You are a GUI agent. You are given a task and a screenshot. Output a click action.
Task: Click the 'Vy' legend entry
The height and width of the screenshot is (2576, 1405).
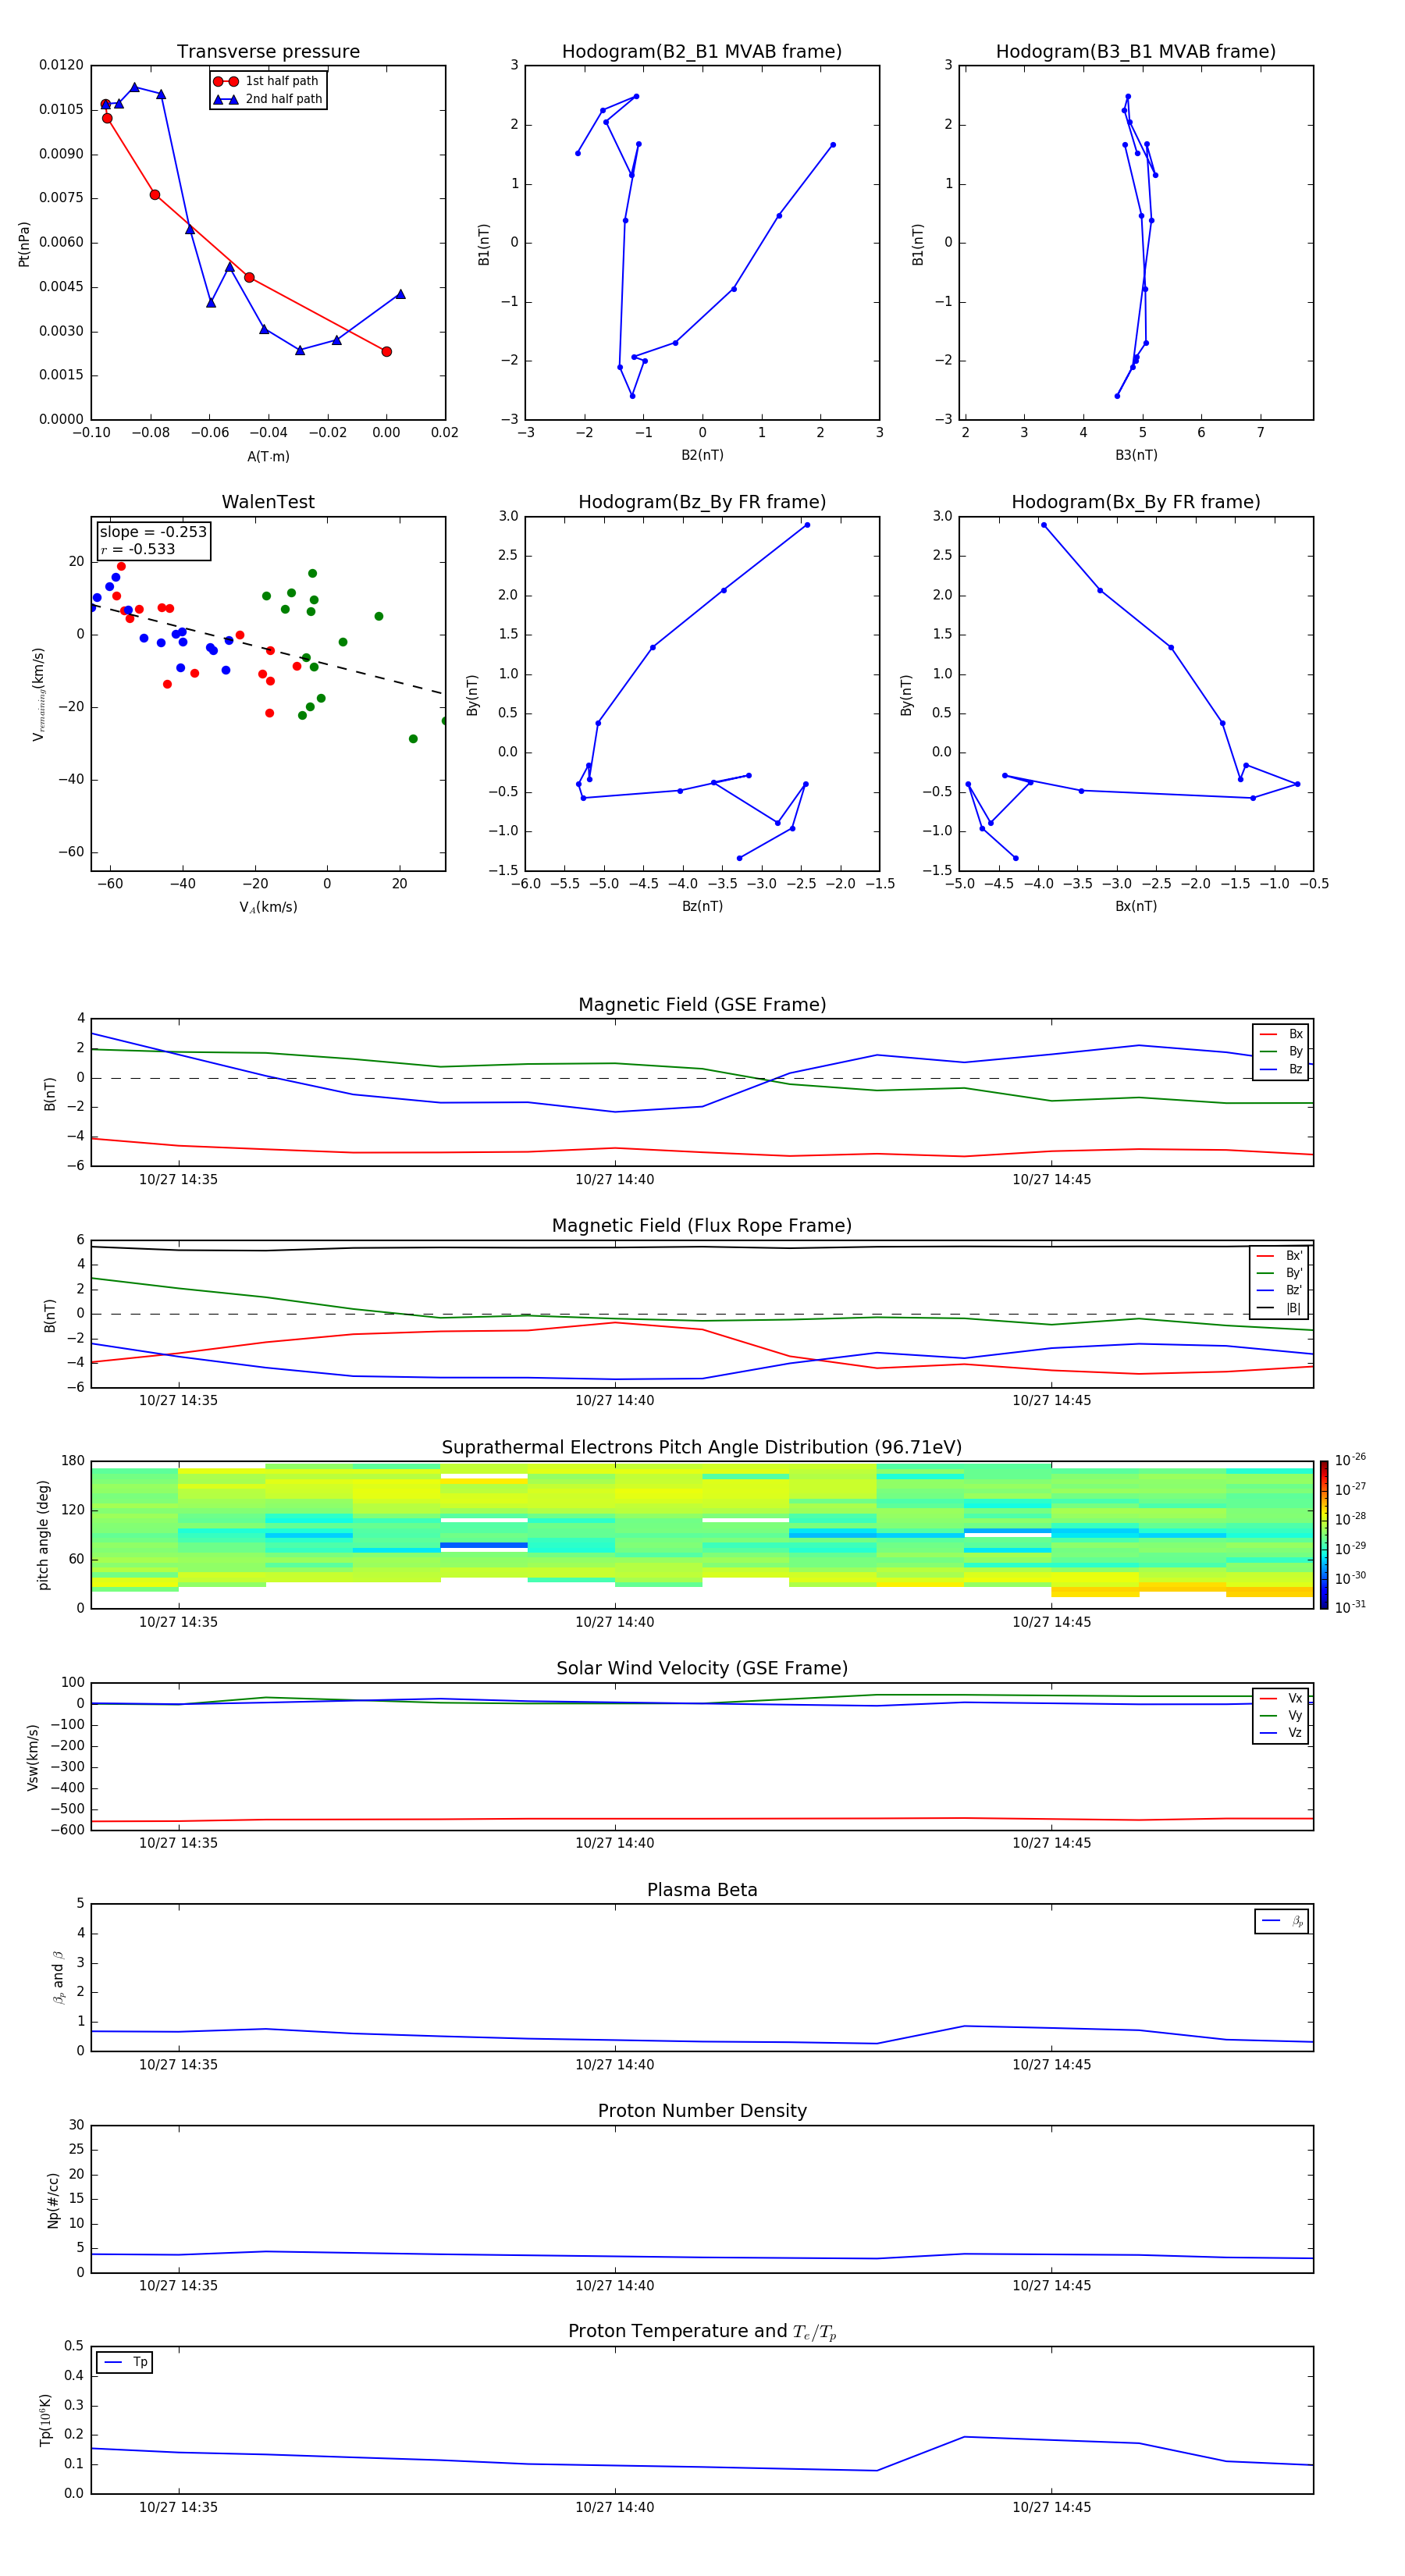[x=1281, y=1715]
